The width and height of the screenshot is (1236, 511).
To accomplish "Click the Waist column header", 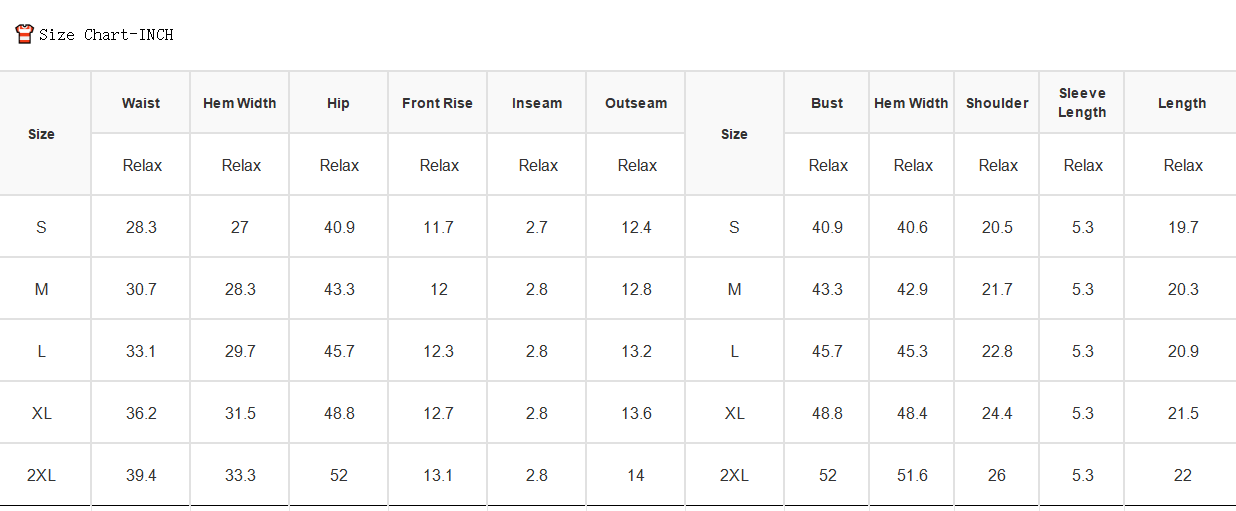I will point(141,103).
